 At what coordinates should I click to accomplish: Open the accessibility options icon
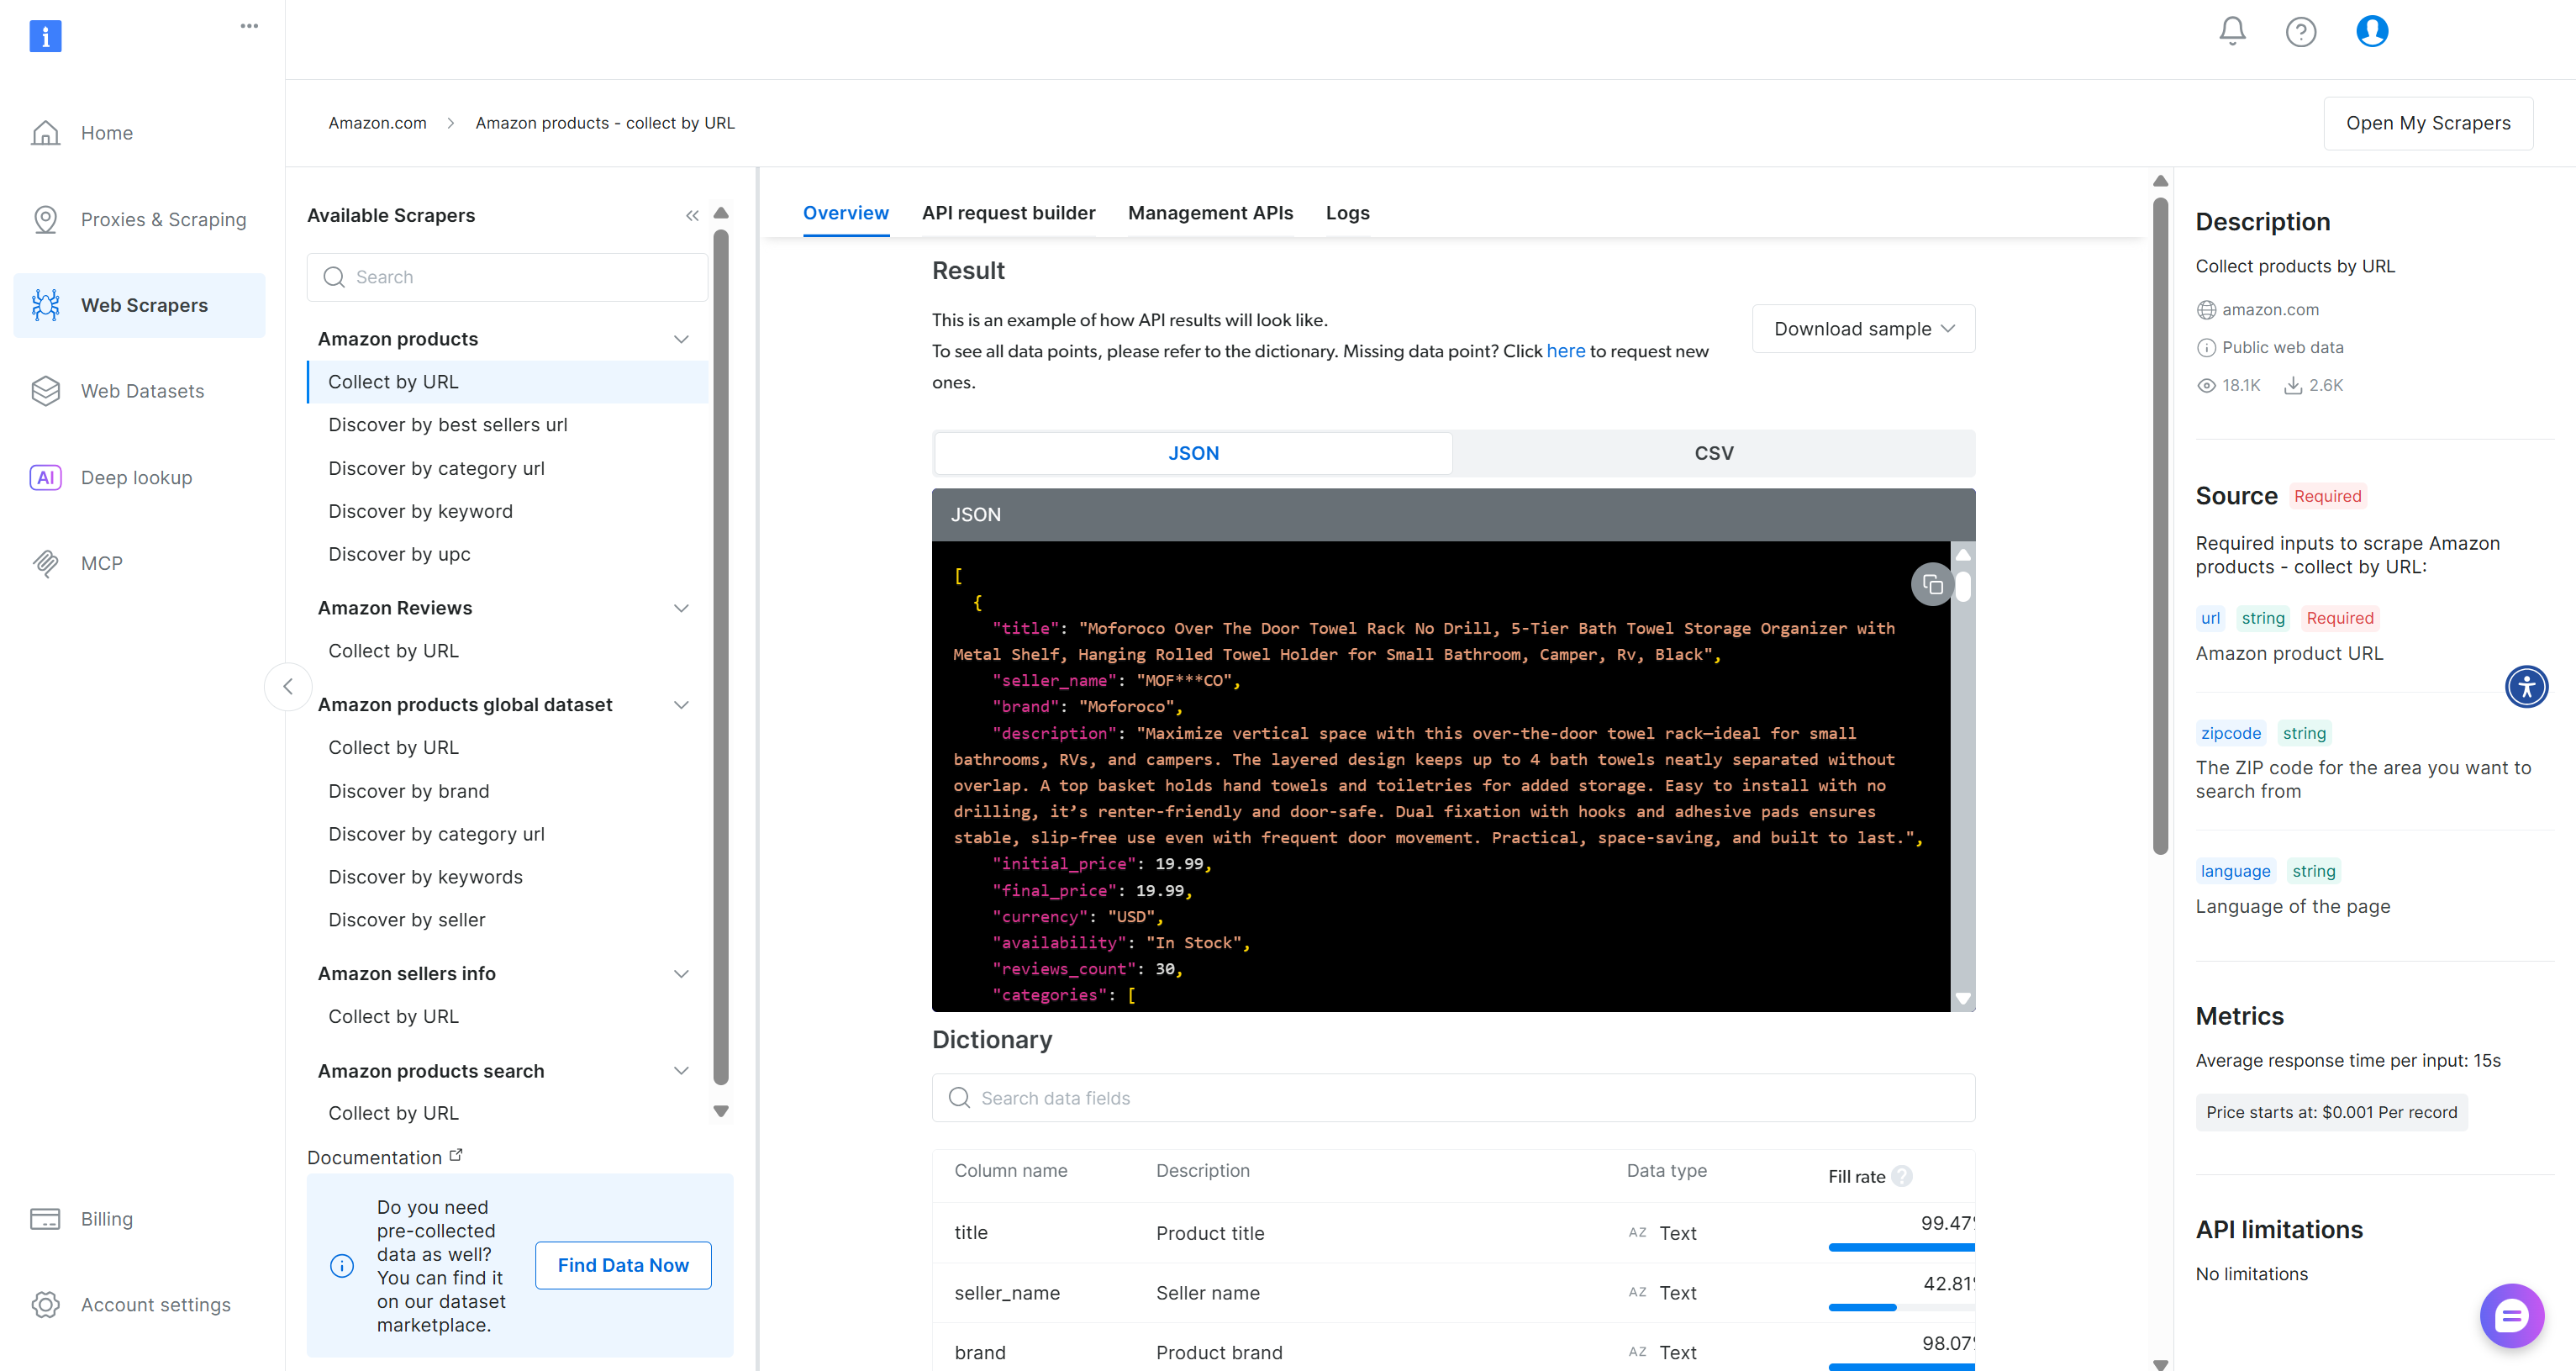pyautogui.click(x=2526, y=687)
